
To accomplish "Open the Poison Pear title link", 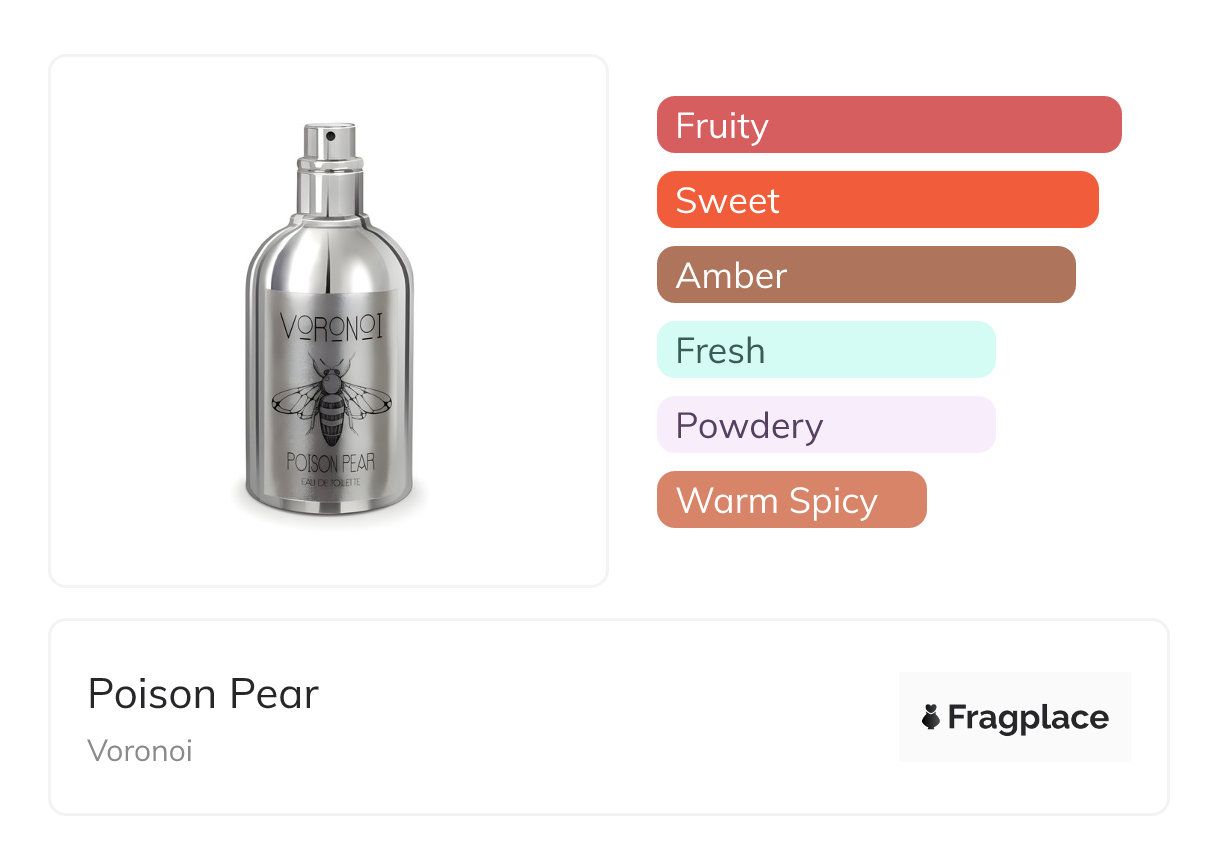I will [203, 693].
